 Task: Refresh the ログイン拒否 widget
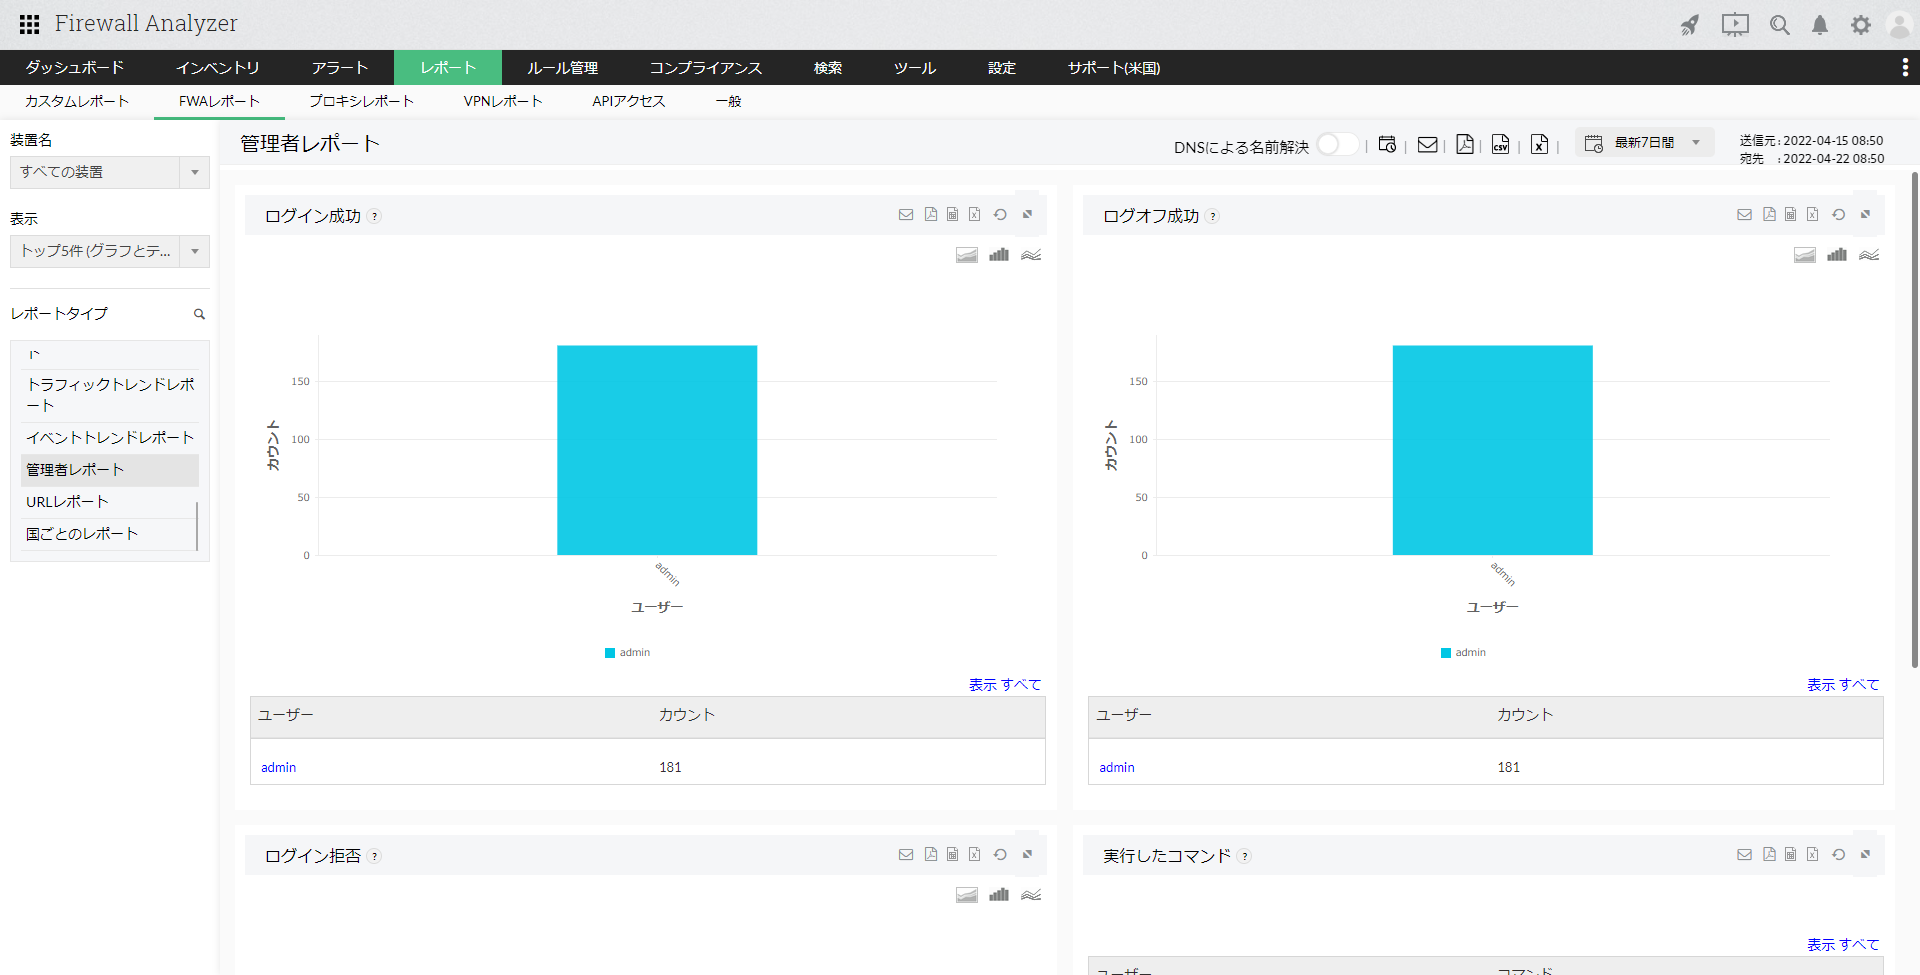tap(1000, 854)
